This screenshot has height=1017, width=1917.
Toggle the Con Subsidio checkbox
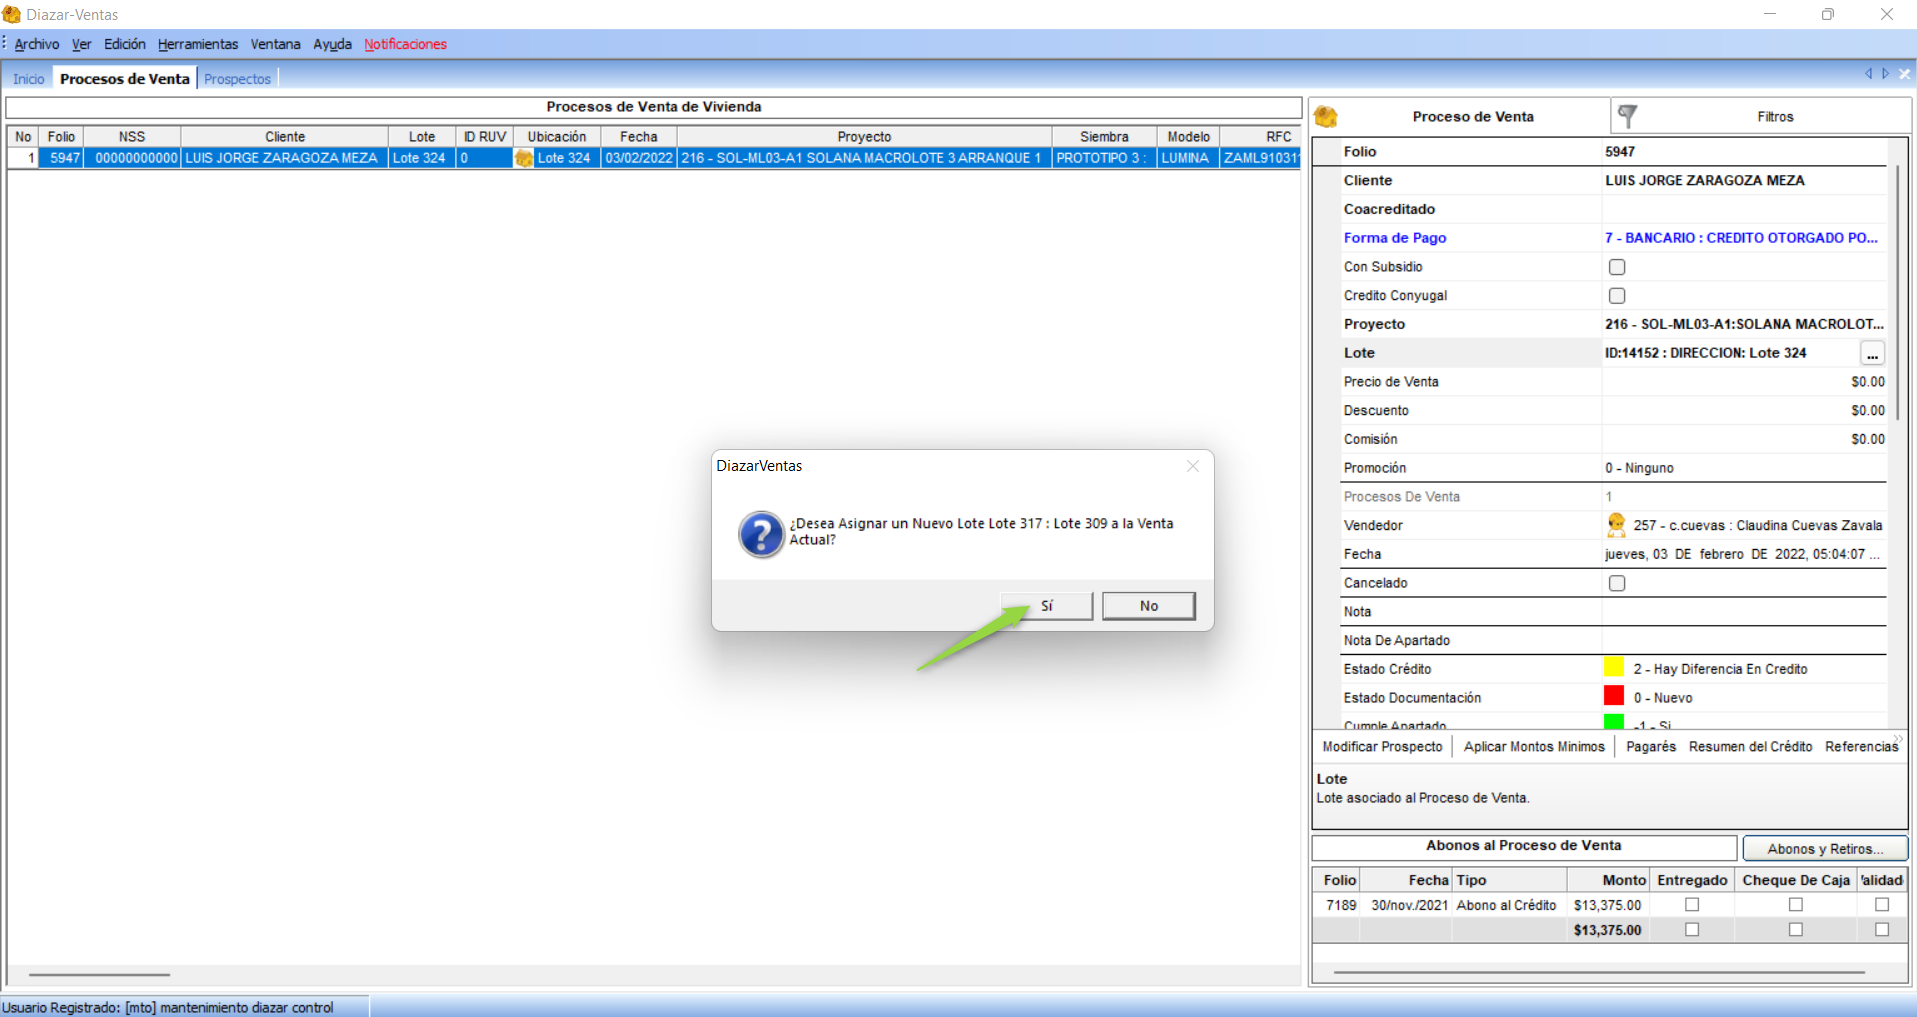1617,267
